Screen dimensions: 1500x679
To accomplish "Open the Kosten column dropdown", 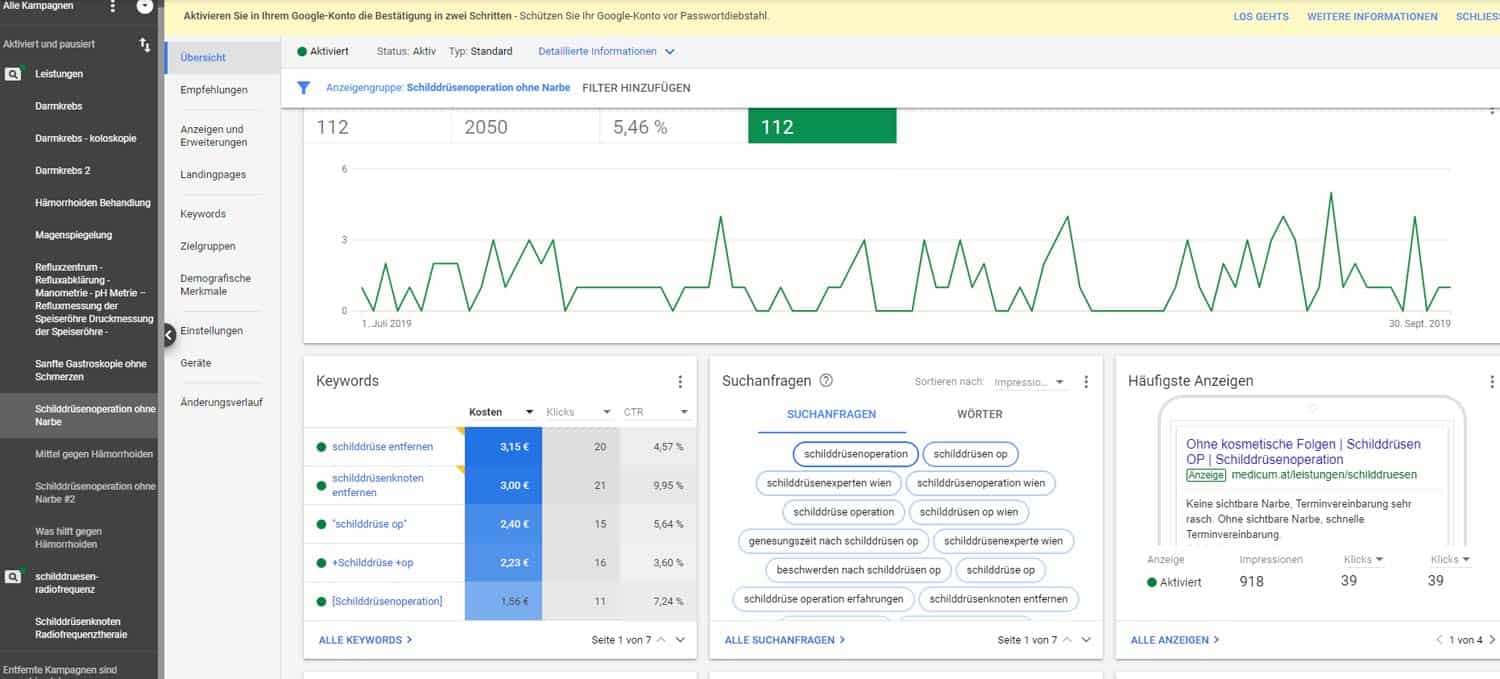I will 528,412.
